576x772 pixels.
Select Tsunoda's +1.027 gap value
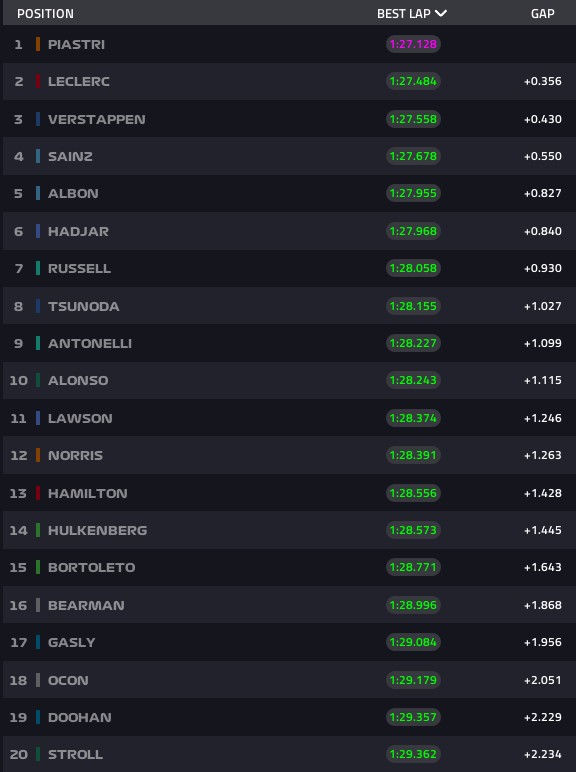tap(543, 306)
